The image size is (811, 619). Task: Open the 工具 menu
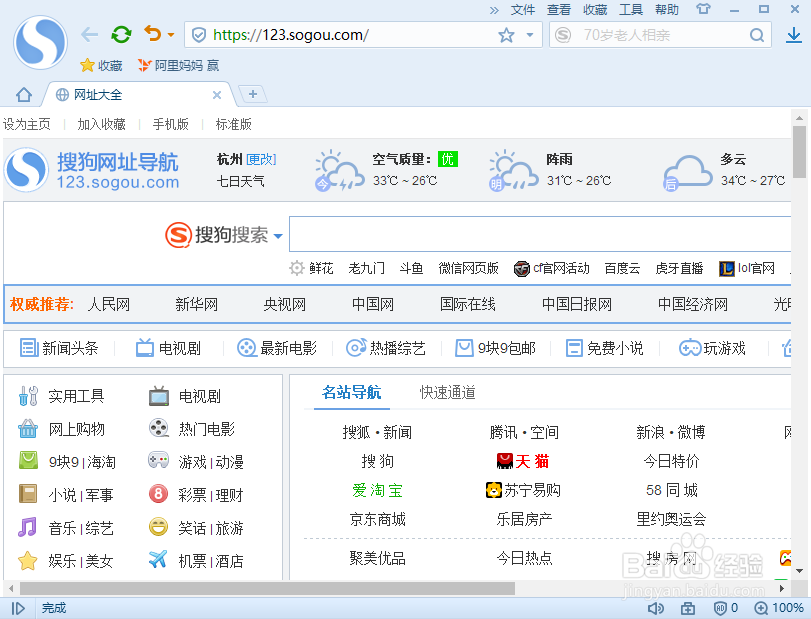tap(630, 9)
